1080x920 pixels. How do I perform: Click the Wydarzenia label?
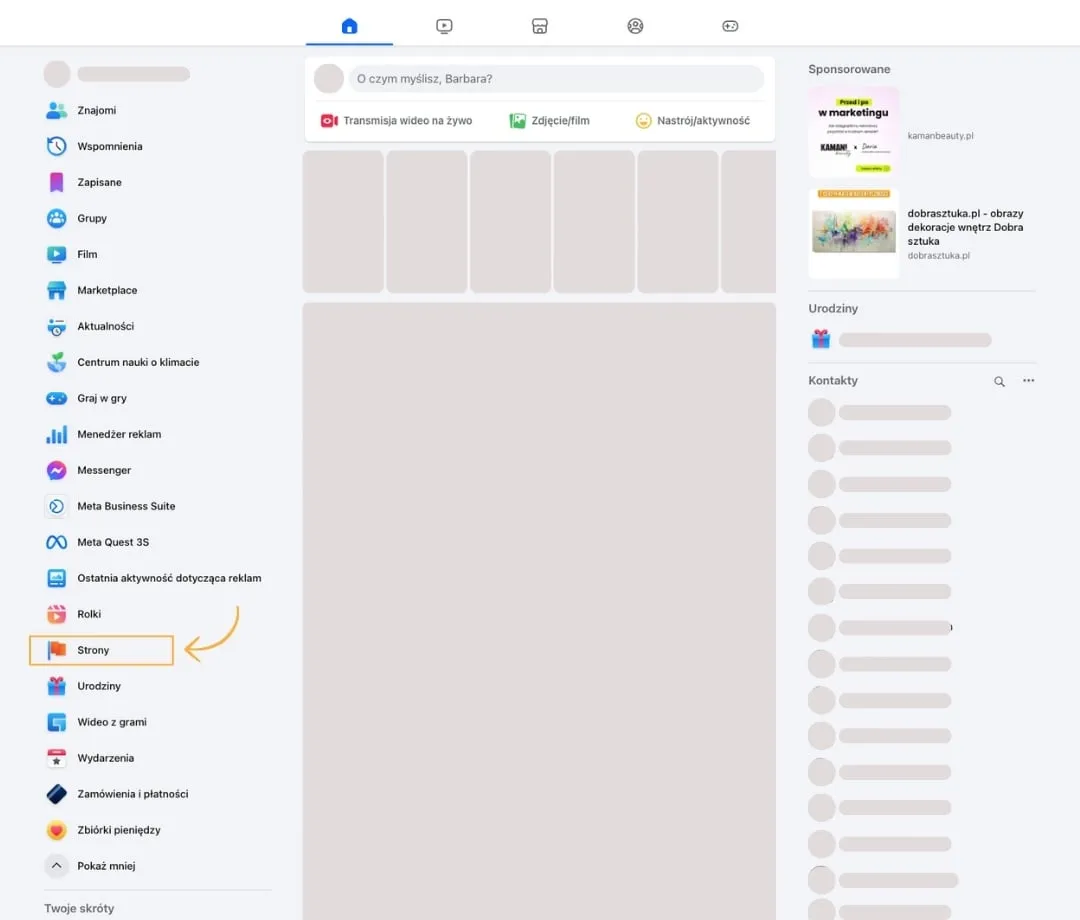(105, 757)
